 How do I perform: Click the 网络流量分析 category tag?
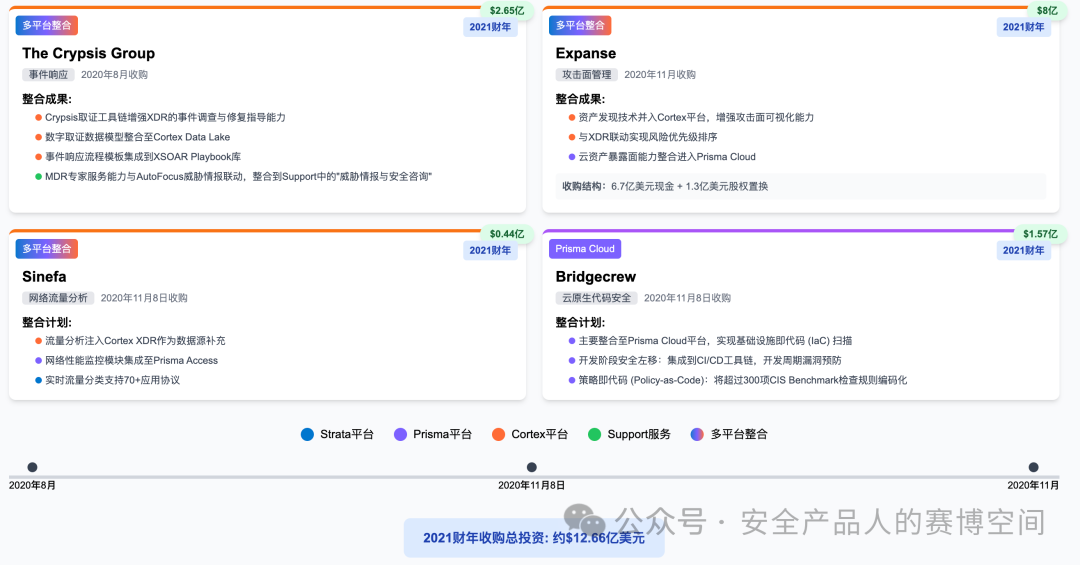point(58,298)
